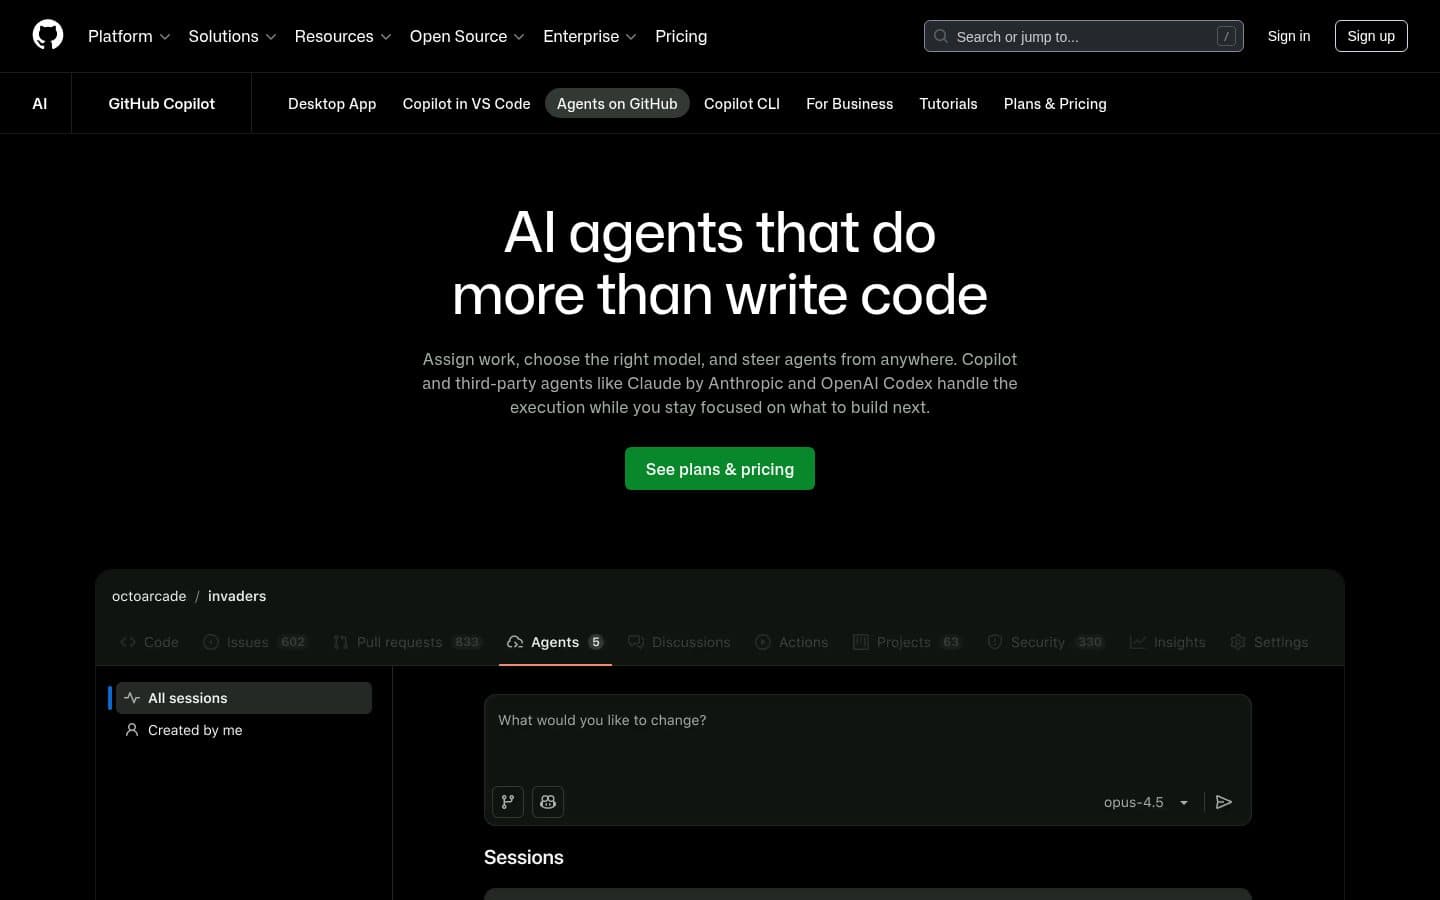This screenshot has width=1440, height=900.
Task: Click the Agents 5 counter badge
Action: coord(596,642)
